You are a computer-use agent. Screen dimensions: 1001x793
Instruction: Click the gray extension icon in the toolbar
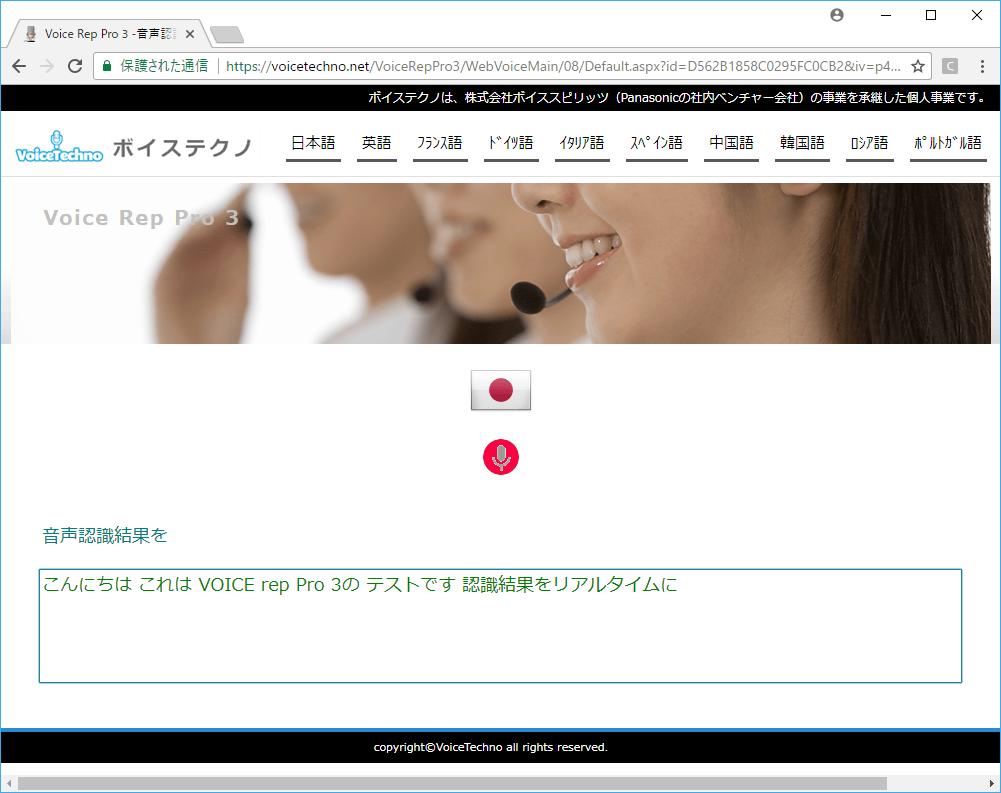pos(950,66)
